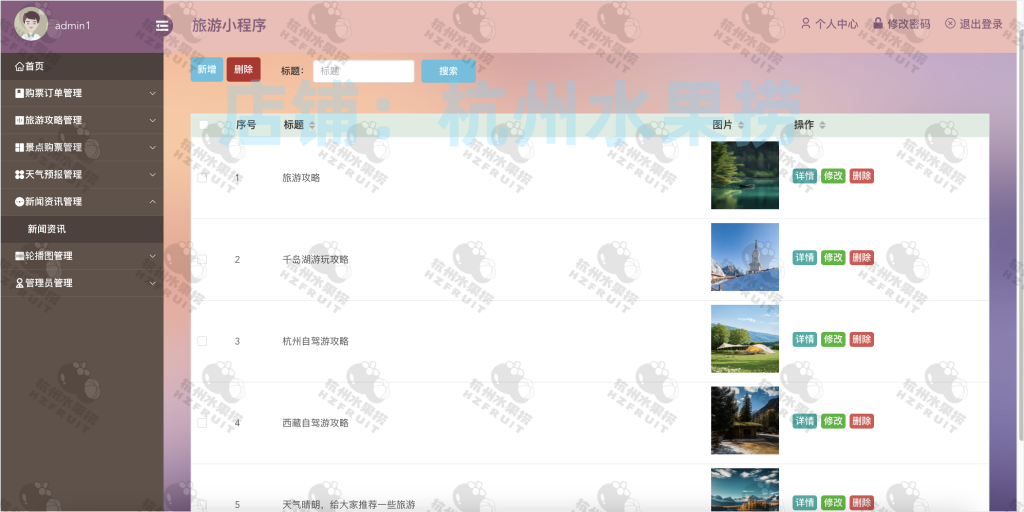Image resolution: width=1024 pixels, height=512 pixels.
Task: Click the title text 千岛湖游玩攻略
Action: coord(315,259)
